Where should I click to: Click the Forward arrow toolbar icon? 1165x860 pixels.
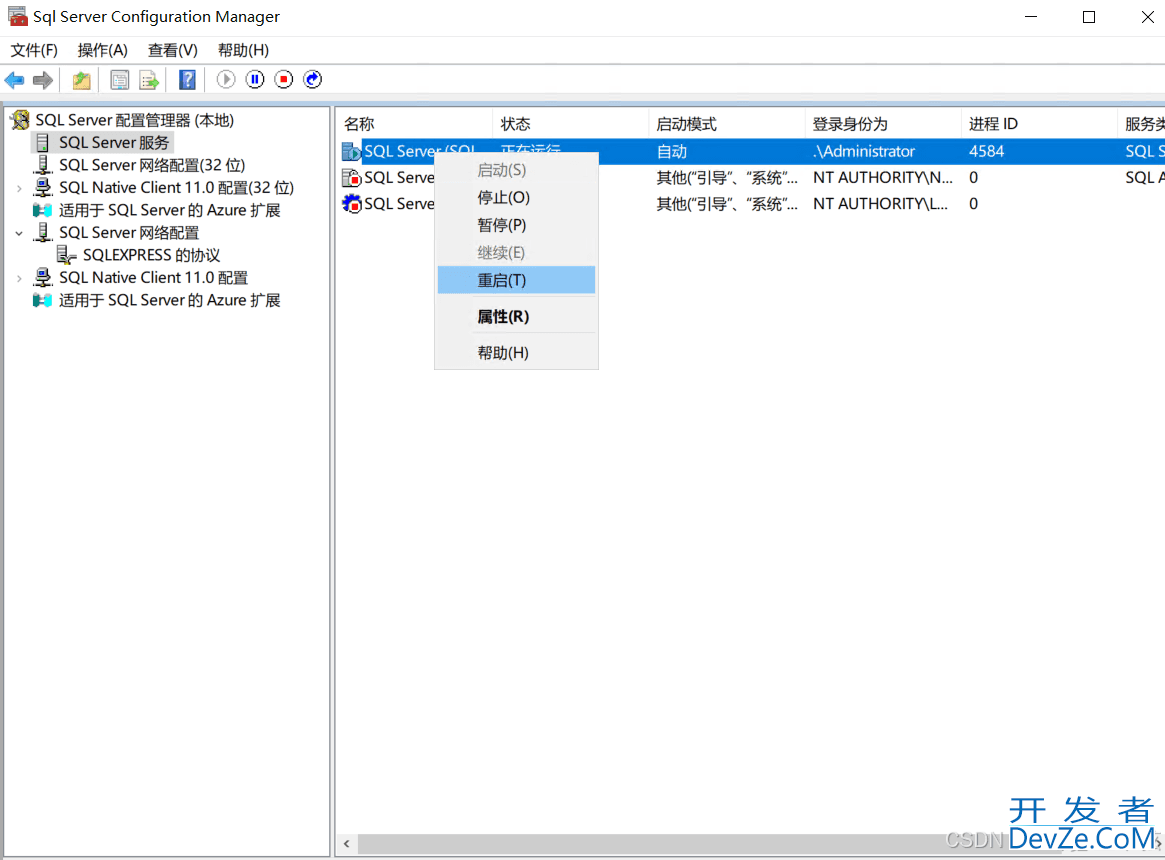(x=43, y=80)
